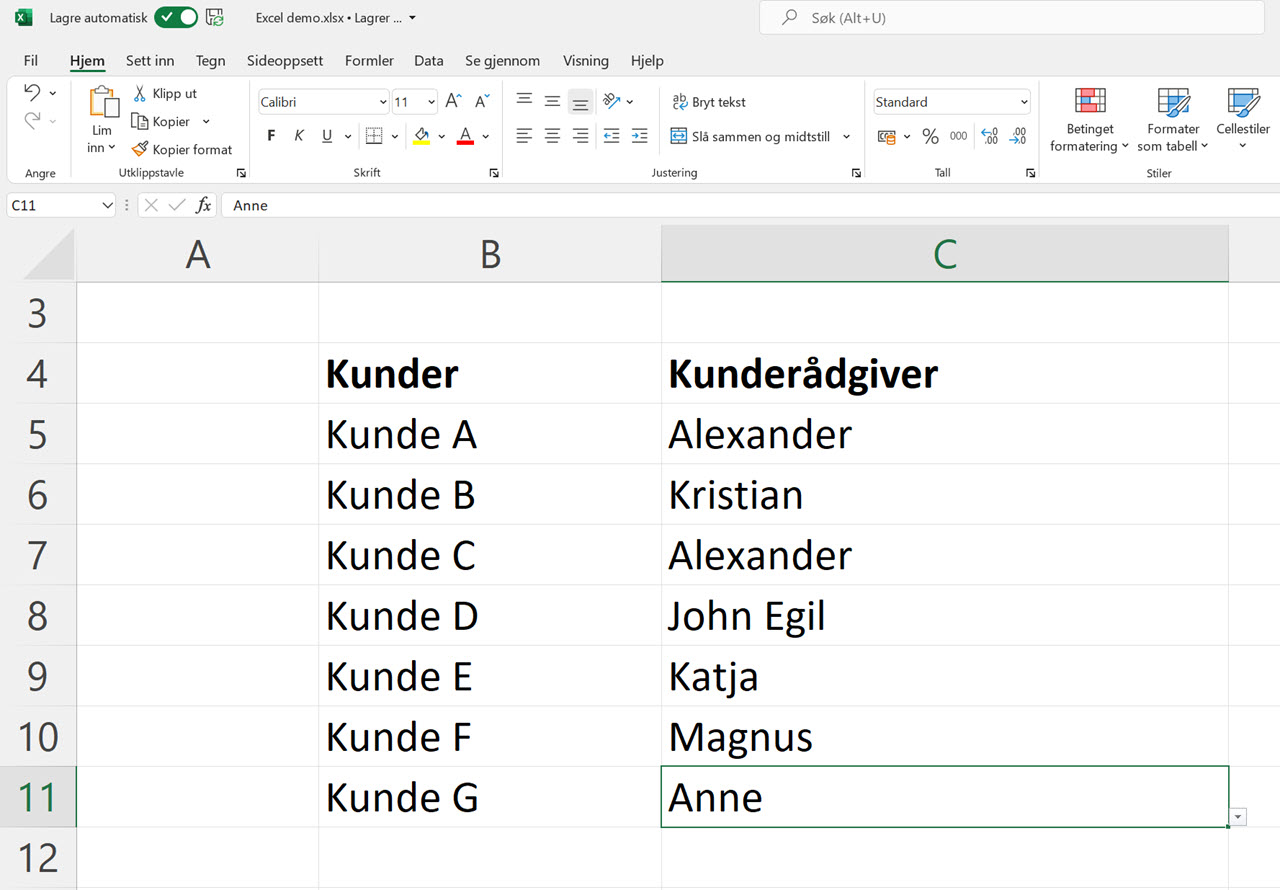1280x890 pixels.
Task: Click the text orientation icon
Action: point(612,101)
